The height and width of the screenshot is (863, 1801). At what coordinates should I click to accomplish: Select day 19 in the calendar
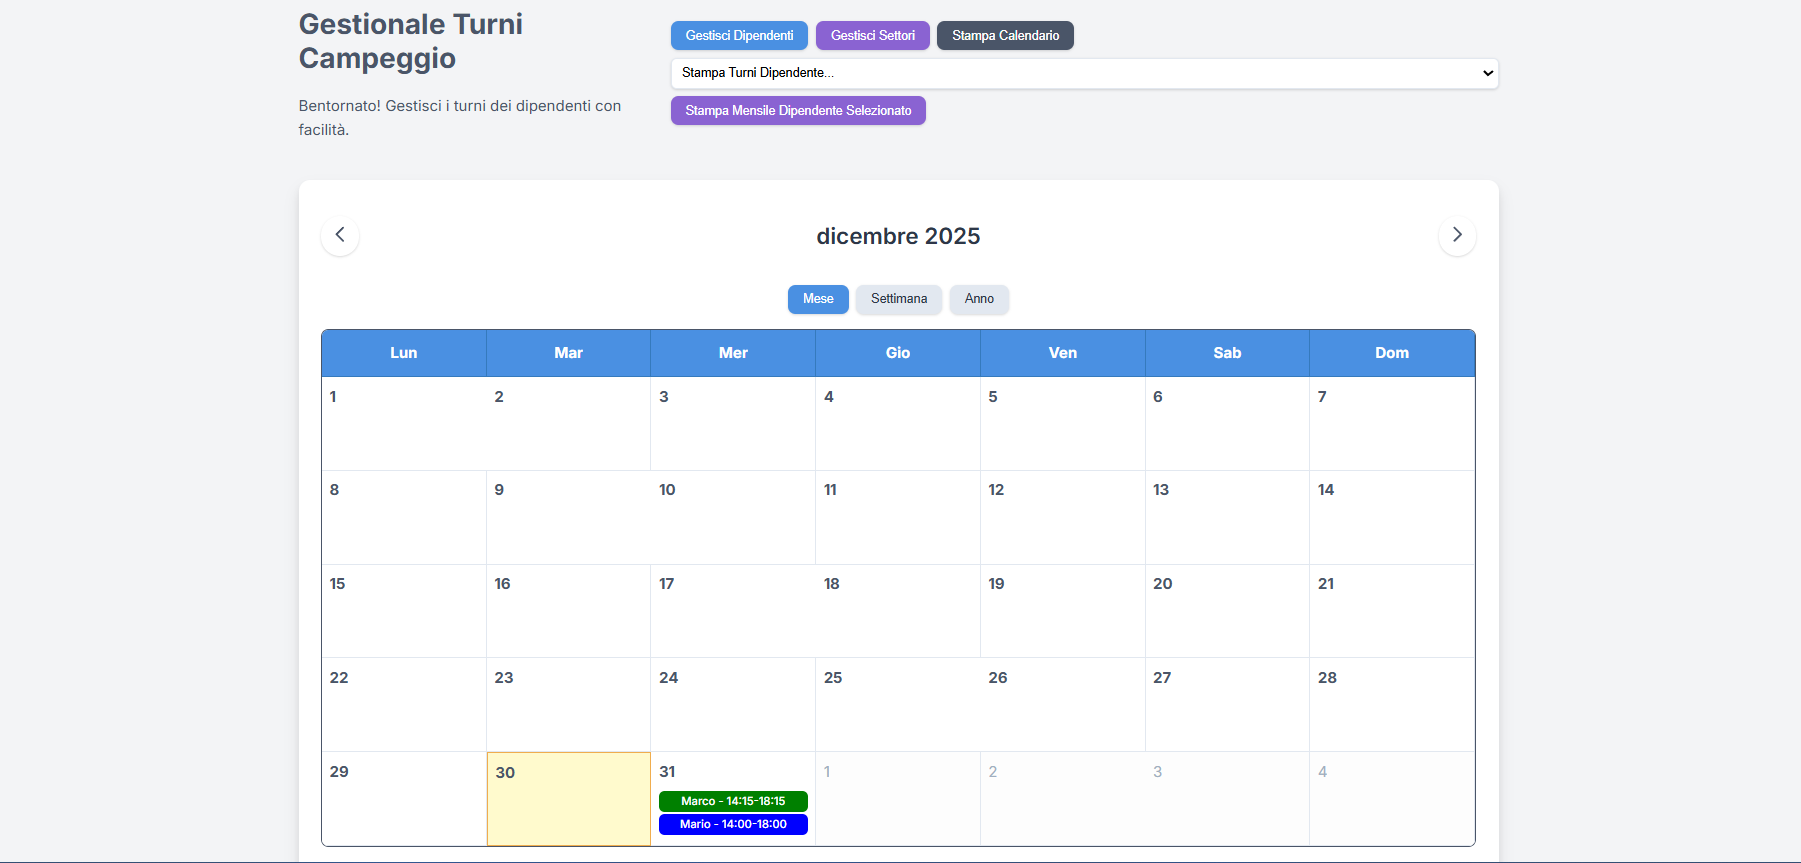(1063, 611)
